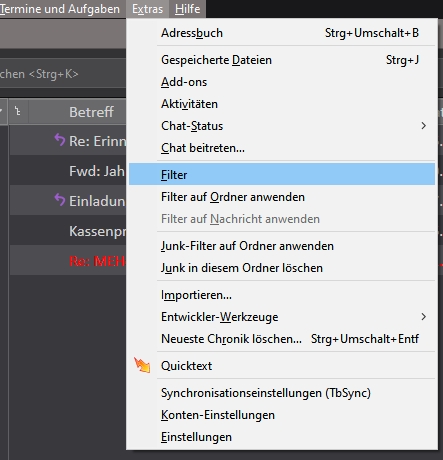
Task: Open Gespeicherte Dateien
Action: point(282,60)
